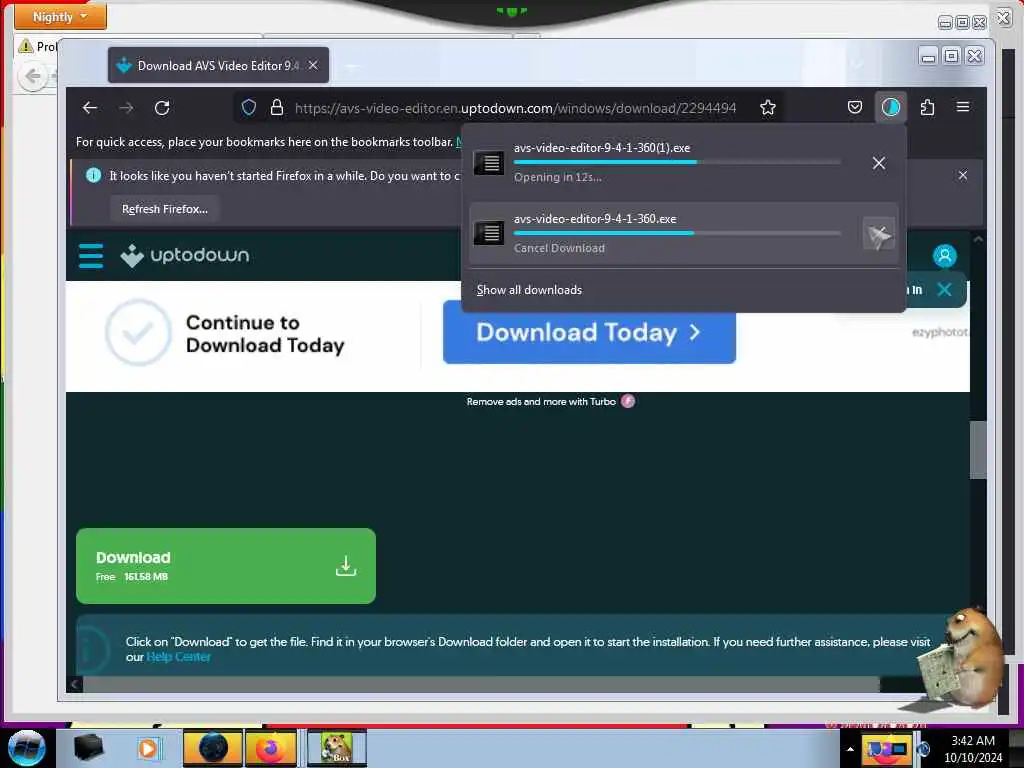Click back arrow in the Nightly window
Screen dimensions: 1024x768
click(33, 76)
